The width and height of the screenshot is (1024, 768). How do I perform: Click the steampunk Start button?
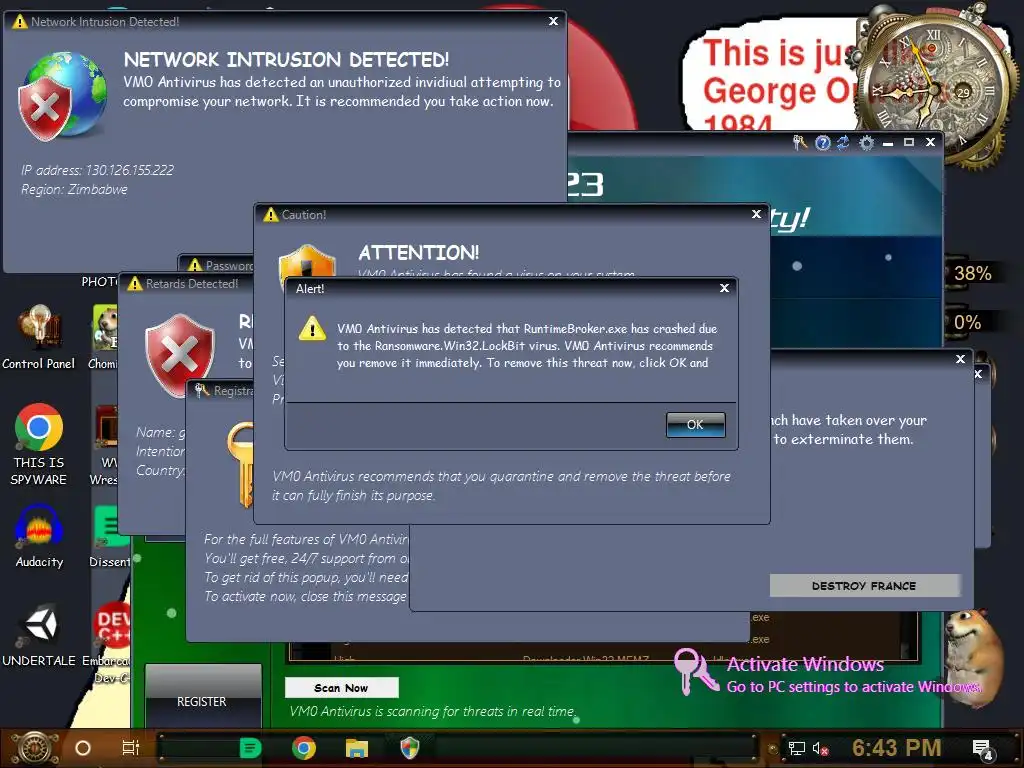(35, 748)
